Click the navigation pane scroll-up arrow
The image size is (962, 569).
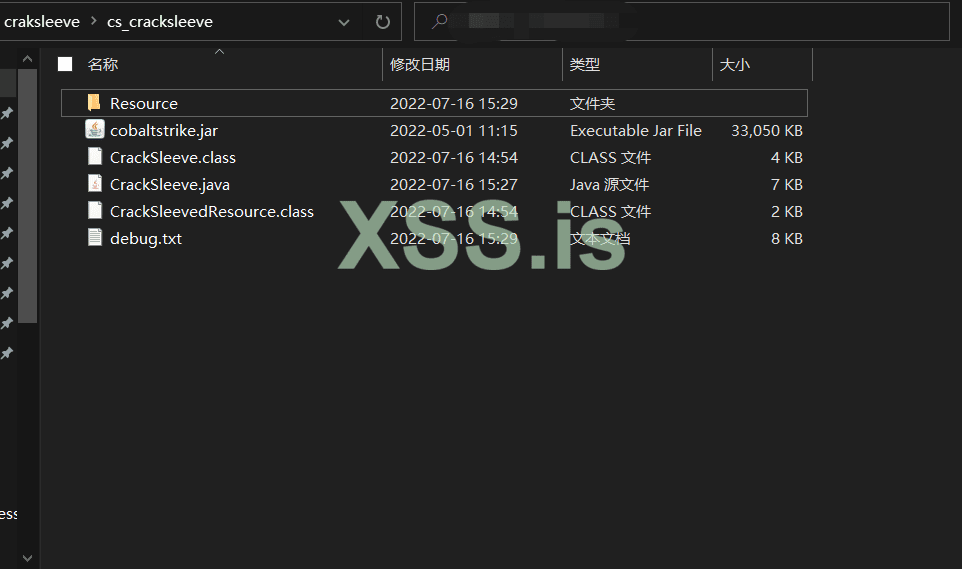27,59
